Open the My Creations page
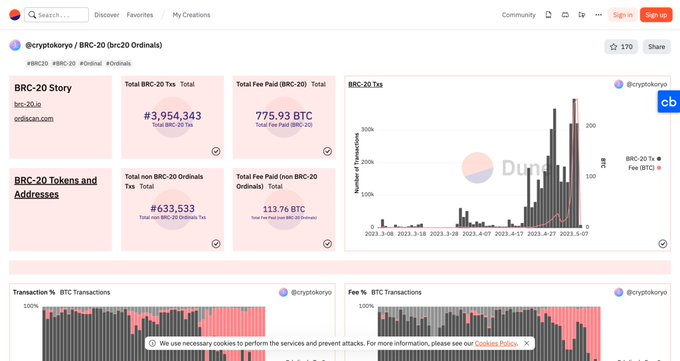Viewport: 680px width, 361px height. (x=191, y=15)
